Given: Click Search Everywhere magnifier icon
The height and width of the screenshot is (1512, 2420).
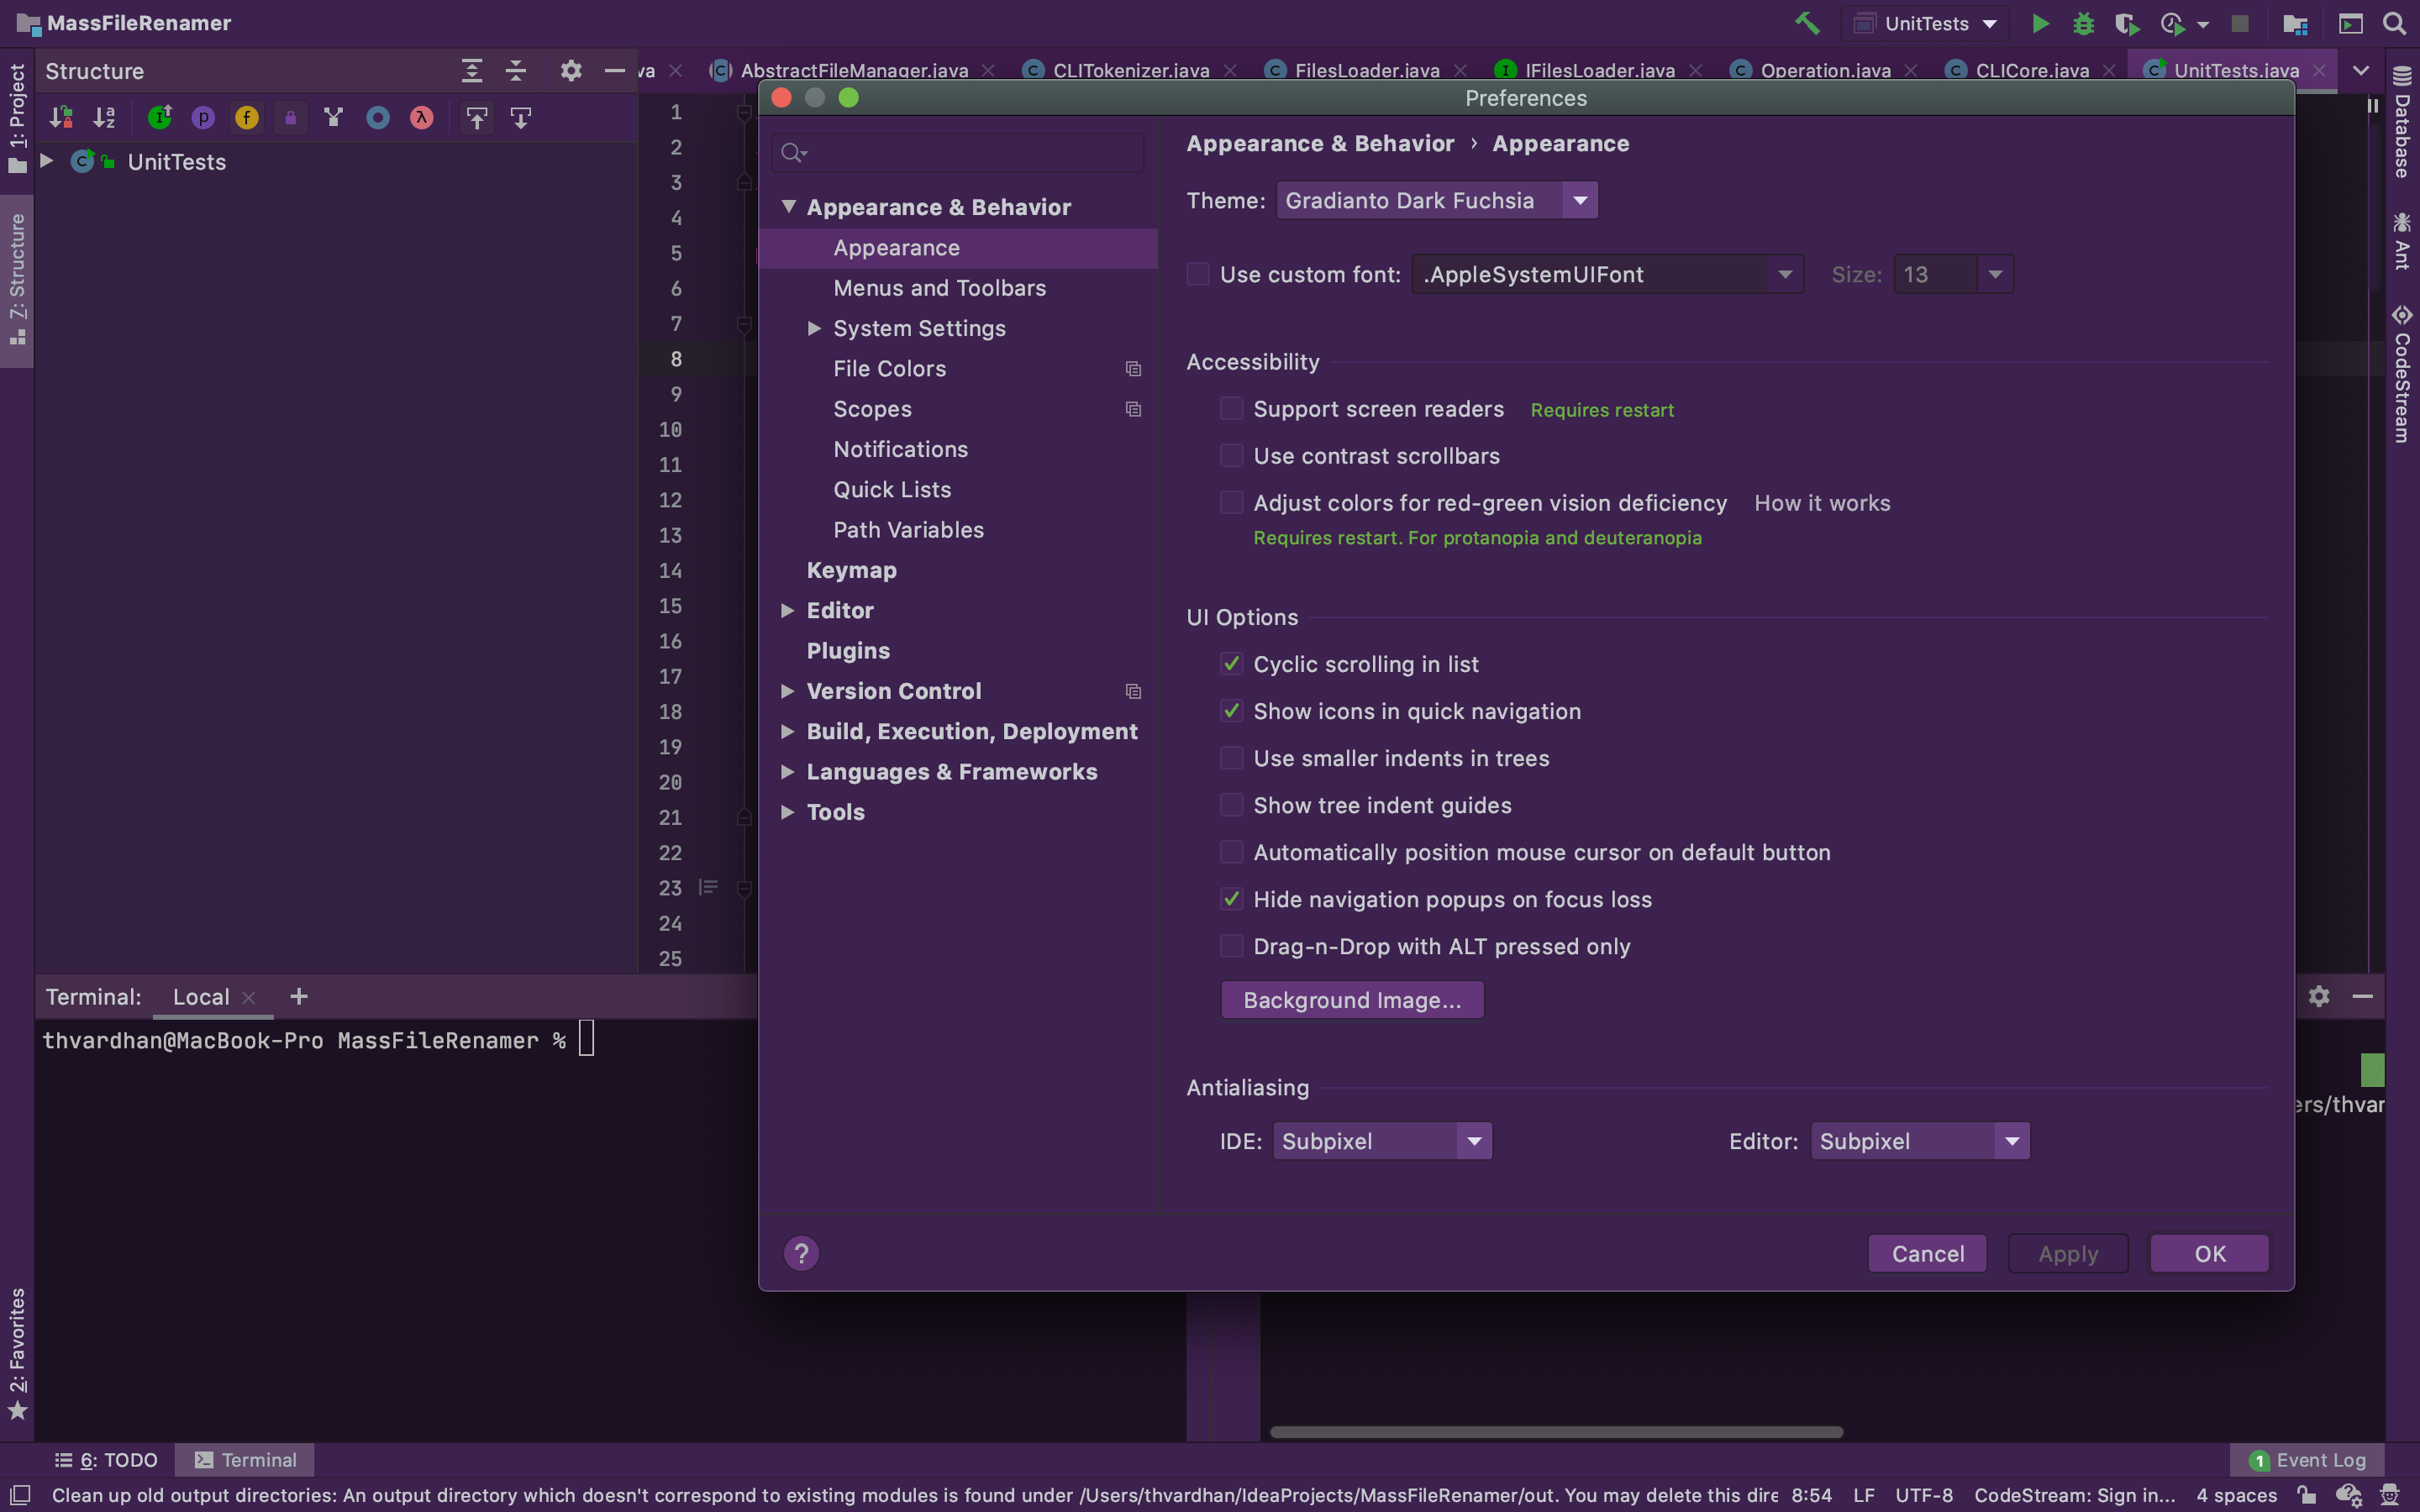Looking at the screenshot, I should point(2394,23).
